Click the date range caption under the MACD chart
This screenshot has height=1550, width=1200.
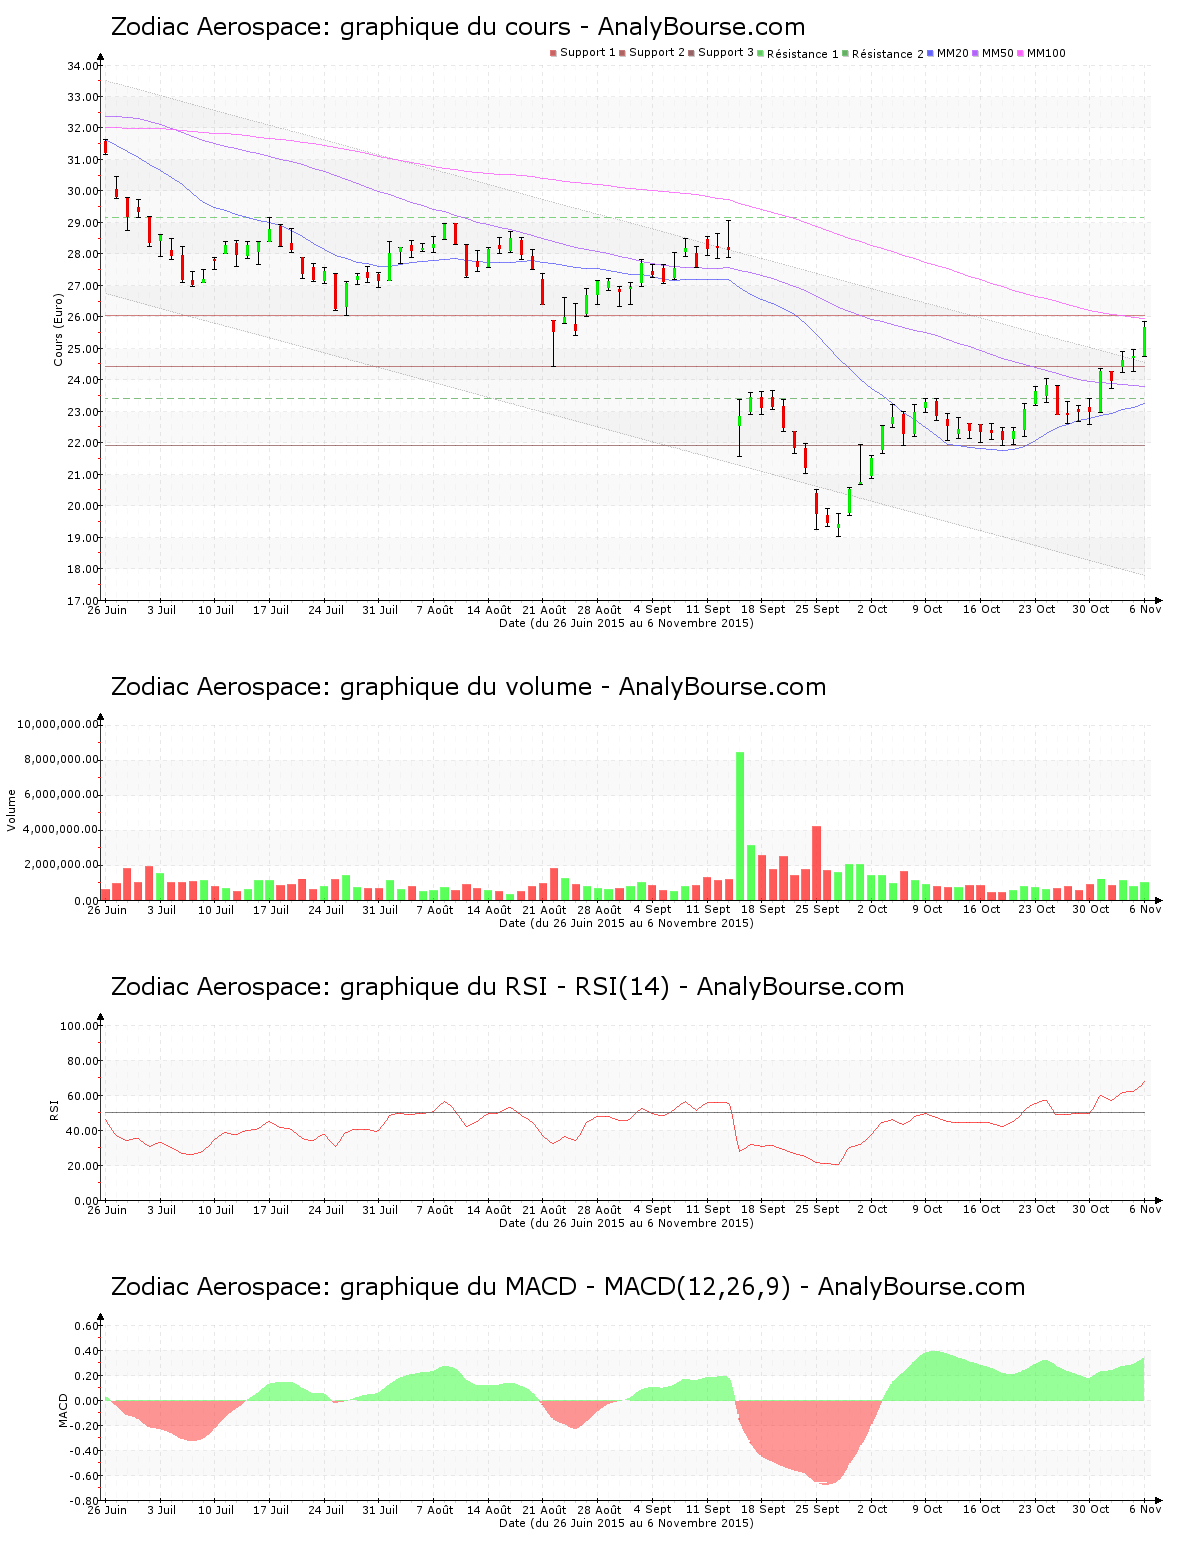(626, 1523)
